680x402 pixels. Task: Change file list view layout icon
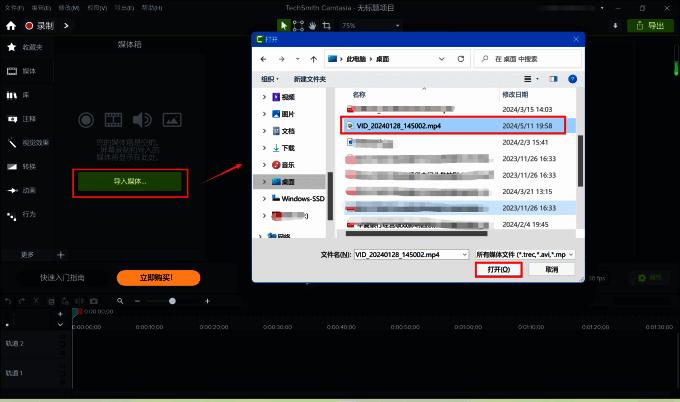coord(528,79)
